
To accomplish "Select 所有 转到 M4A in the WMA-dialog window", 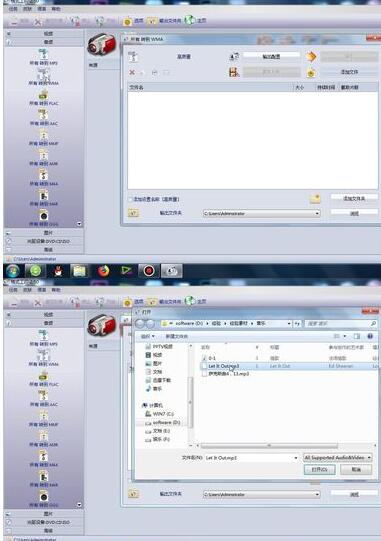I will pos(43,178).
